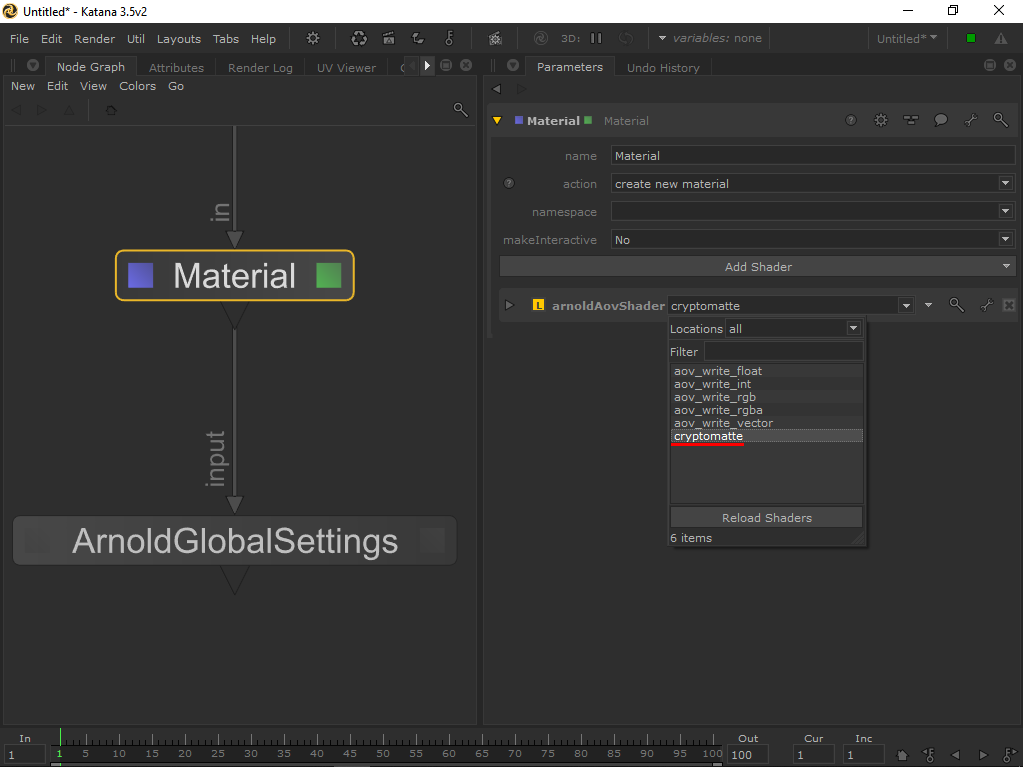Screen dimensions: 1023x767
Task: Click the recycle flush caches icon
Action: pyautogui.click(x=359, y=38)
